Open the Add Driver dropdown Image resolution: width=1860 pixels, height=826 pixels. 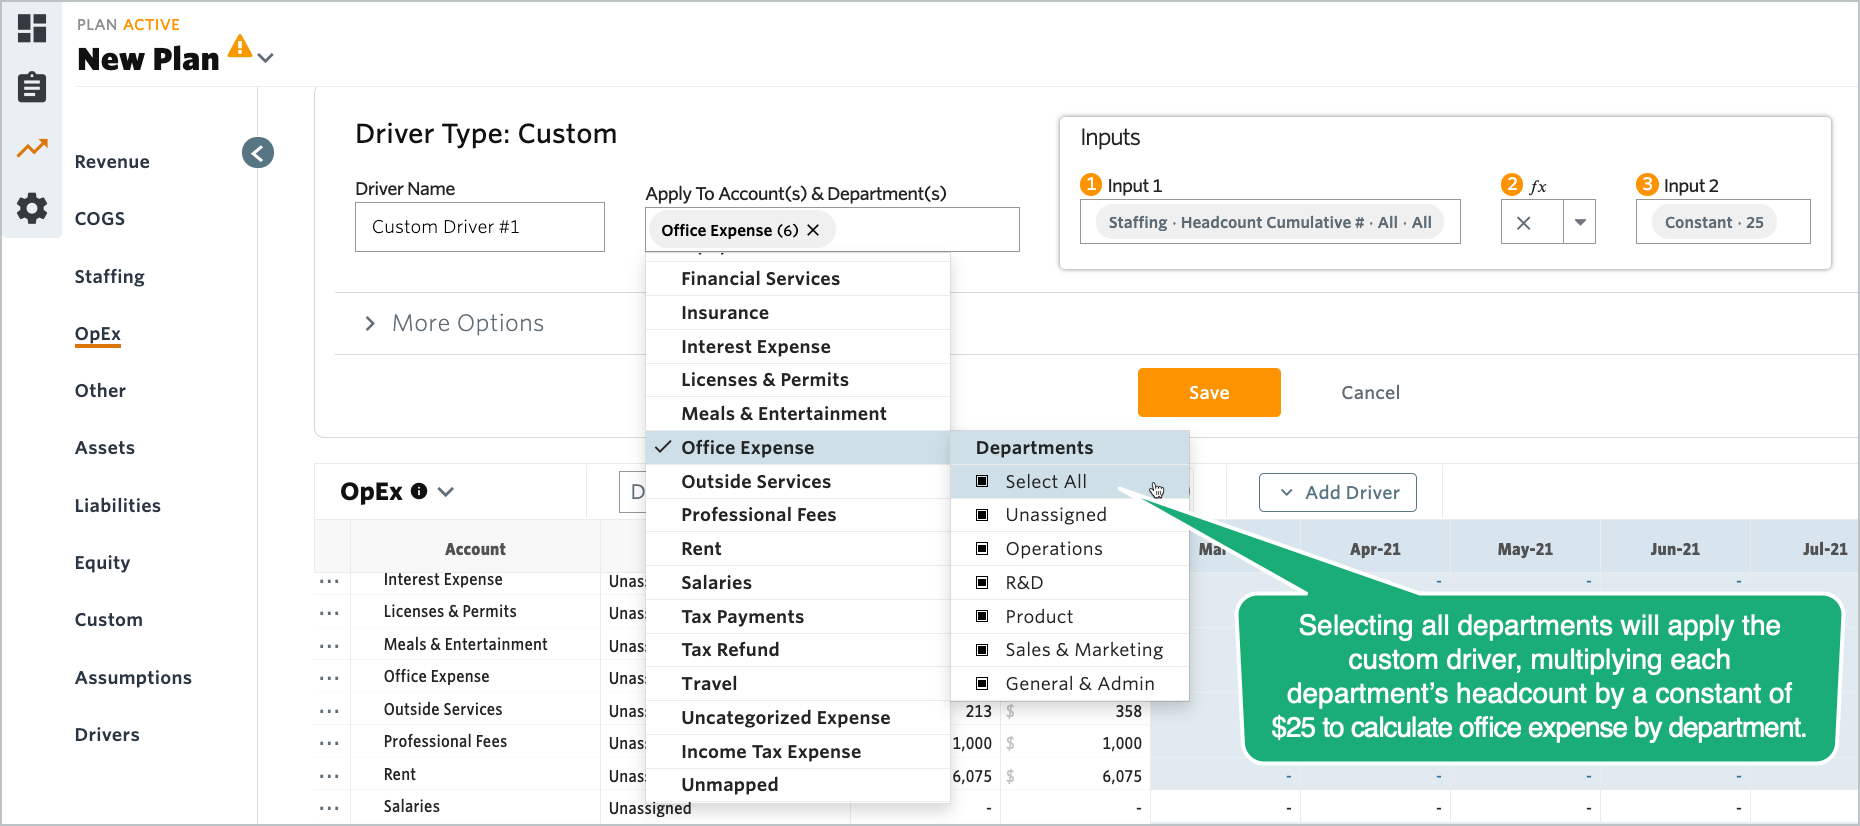[x=1337, y=493]
